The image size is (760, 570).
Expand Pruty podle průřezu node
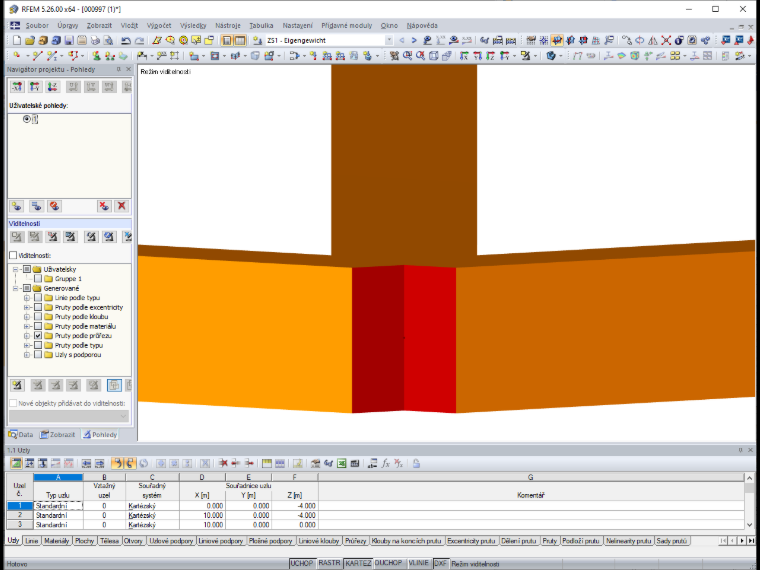click(x=27, y=335)
